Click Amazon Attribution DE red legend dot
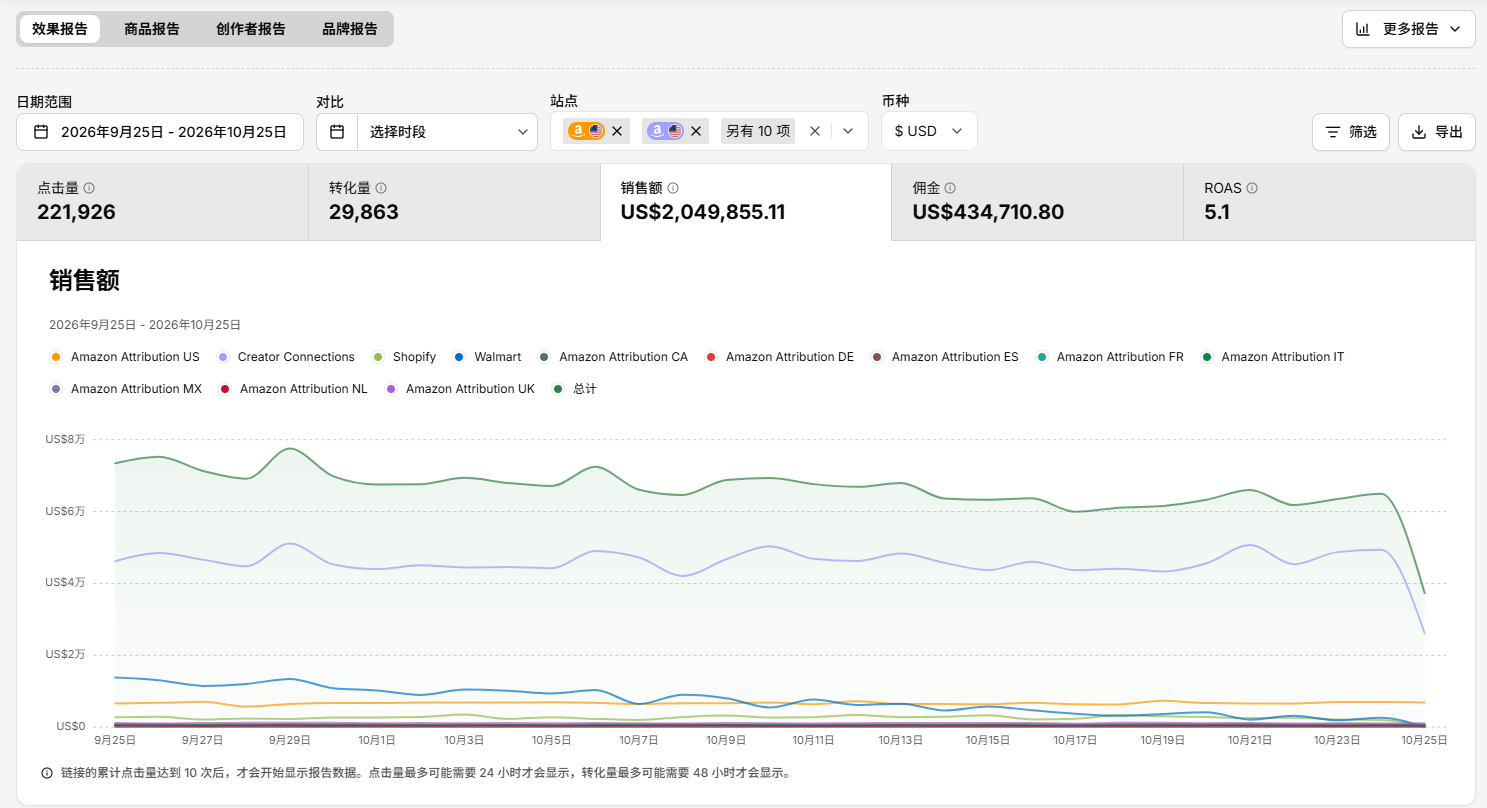 (711, 357)
